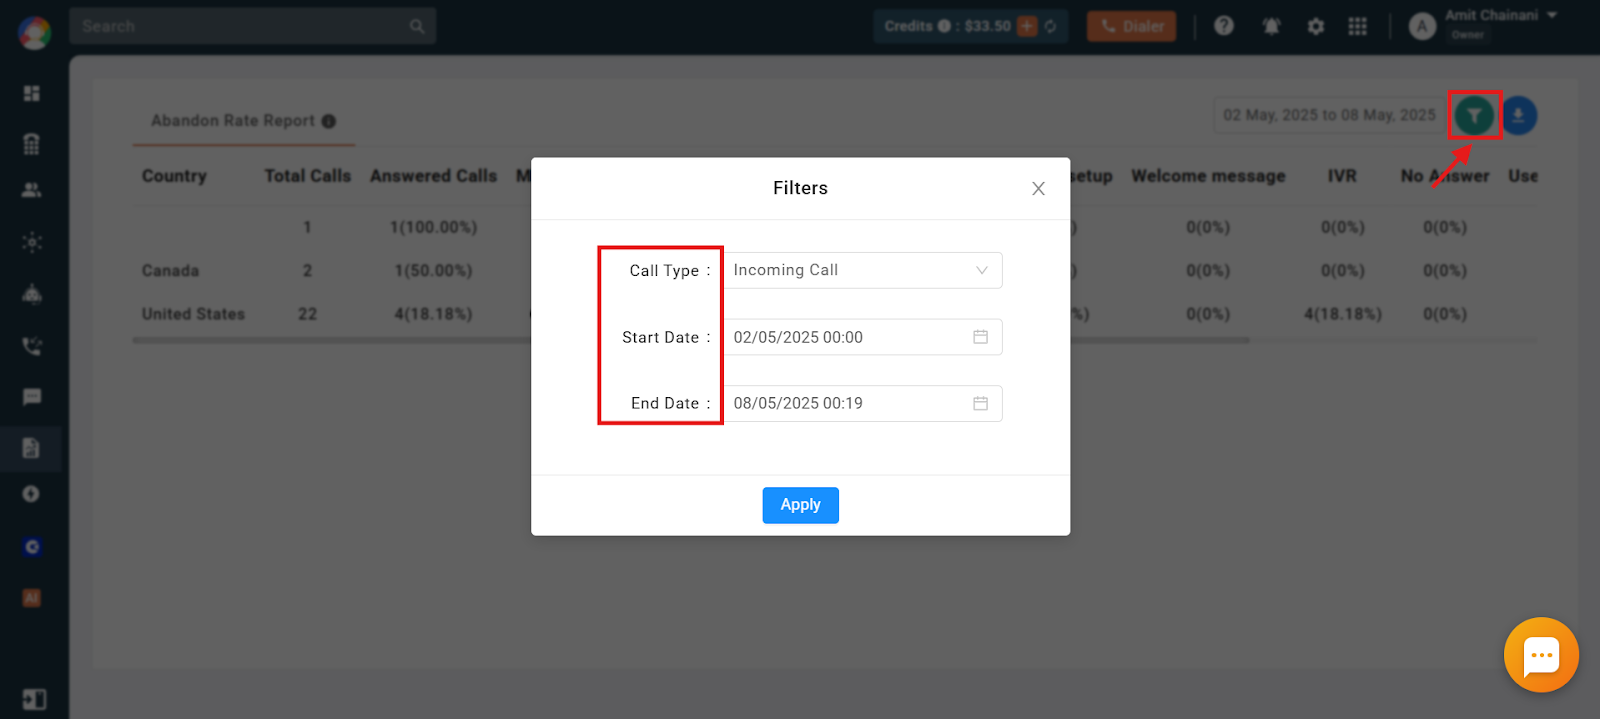Open the integrations gear-sun icon in sidebar
This screenshot has height=719, width=1600.
click(x=32, y=242)
